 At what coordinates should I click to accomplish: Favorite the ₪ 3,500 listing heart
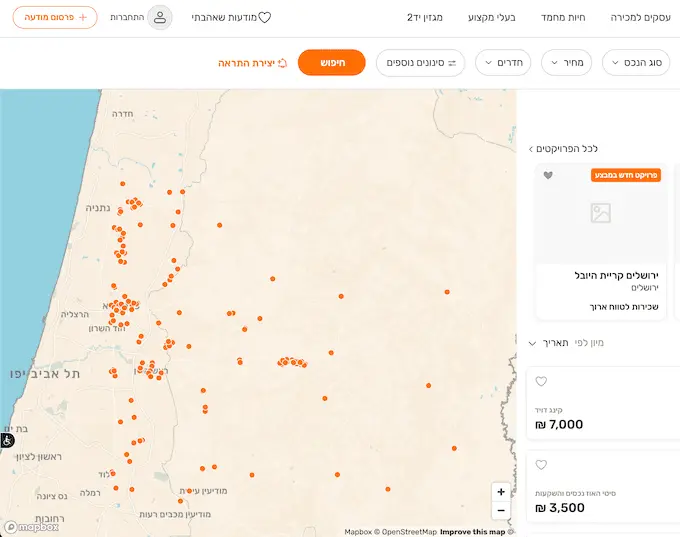coord(541,465)
